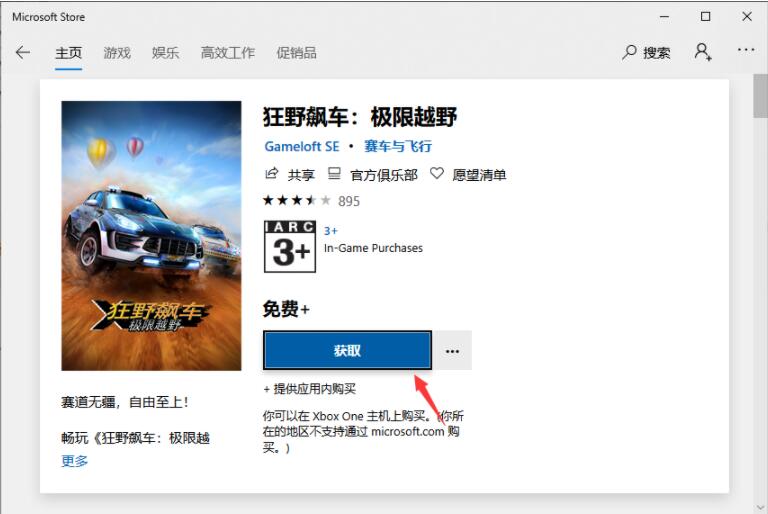Open the 赛车与飞行 category link
The width and height of the screenshot is (768, 514).
[398, 147]
